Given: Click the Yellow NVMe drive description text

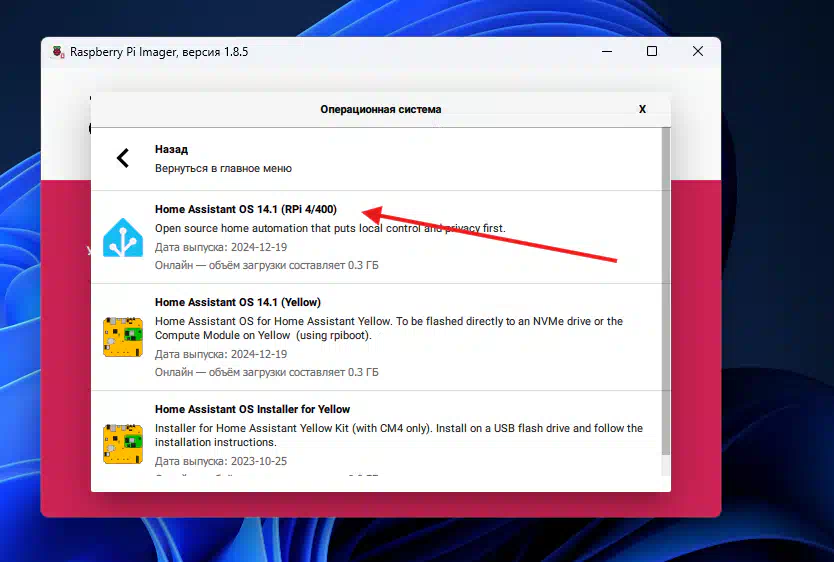Looking at the screenshot, I should tap(389, 328).
